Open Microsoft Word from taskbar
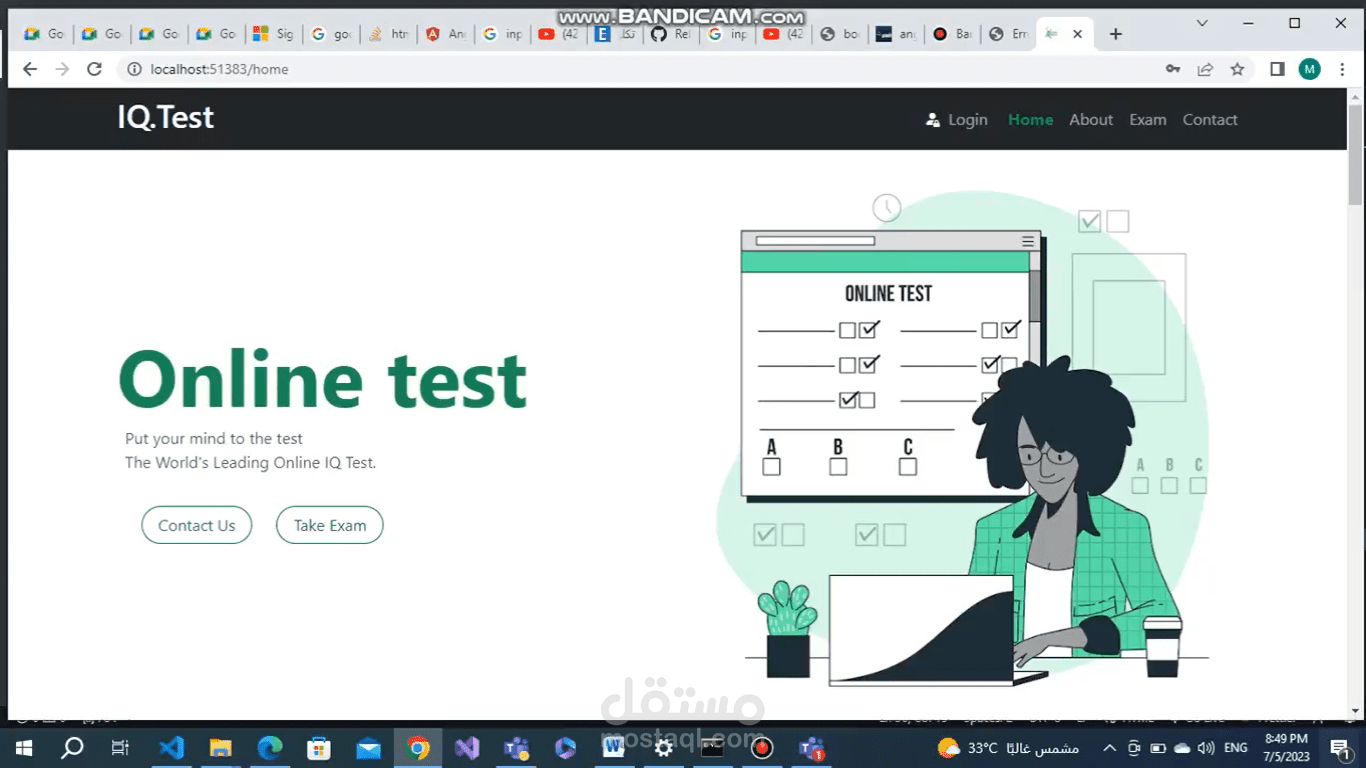This screenshot has height=768, width=1366. click(613, 747)
